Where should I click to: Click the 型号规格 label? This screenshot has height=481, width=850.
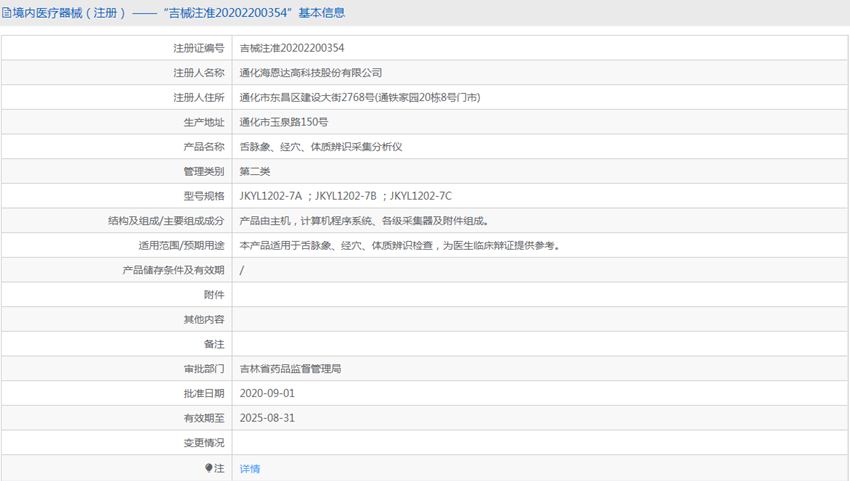click(204, 196)
